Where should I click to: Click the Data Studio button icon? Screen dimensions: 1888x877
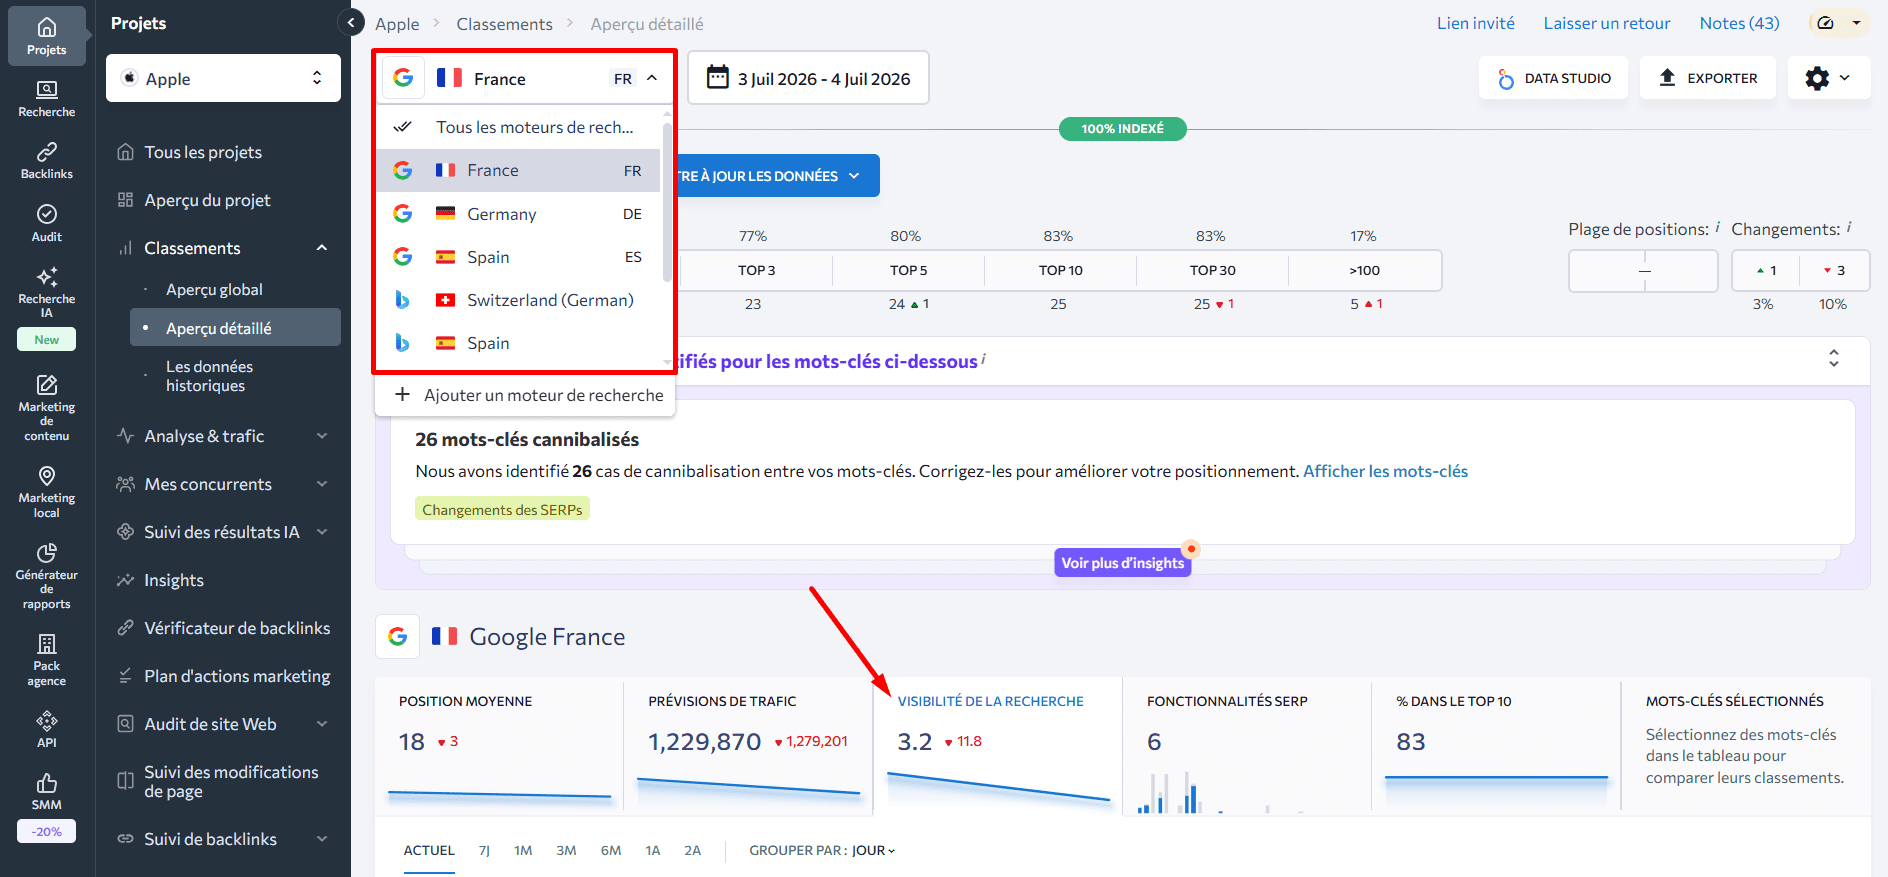[x=1506, y=79]
